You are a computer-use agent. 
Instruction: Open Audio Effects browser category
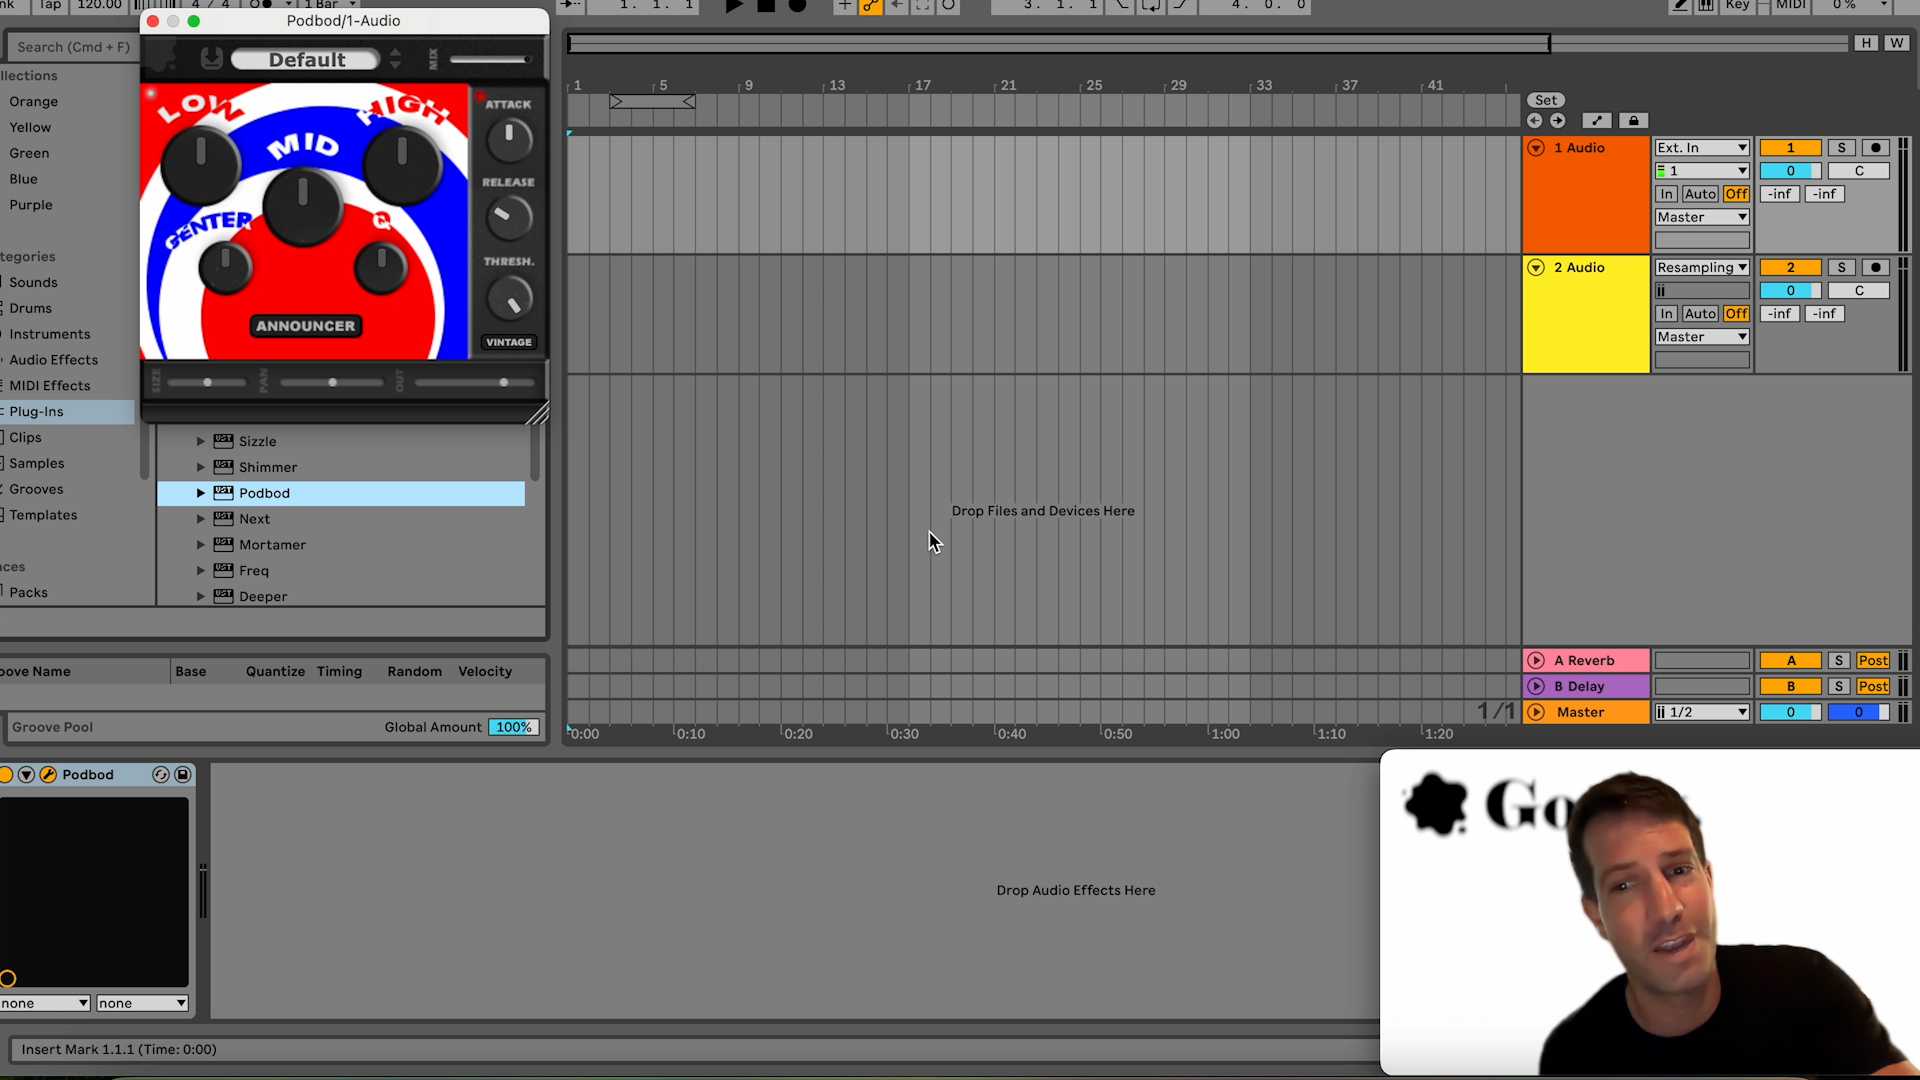click(x=54, y=360)
